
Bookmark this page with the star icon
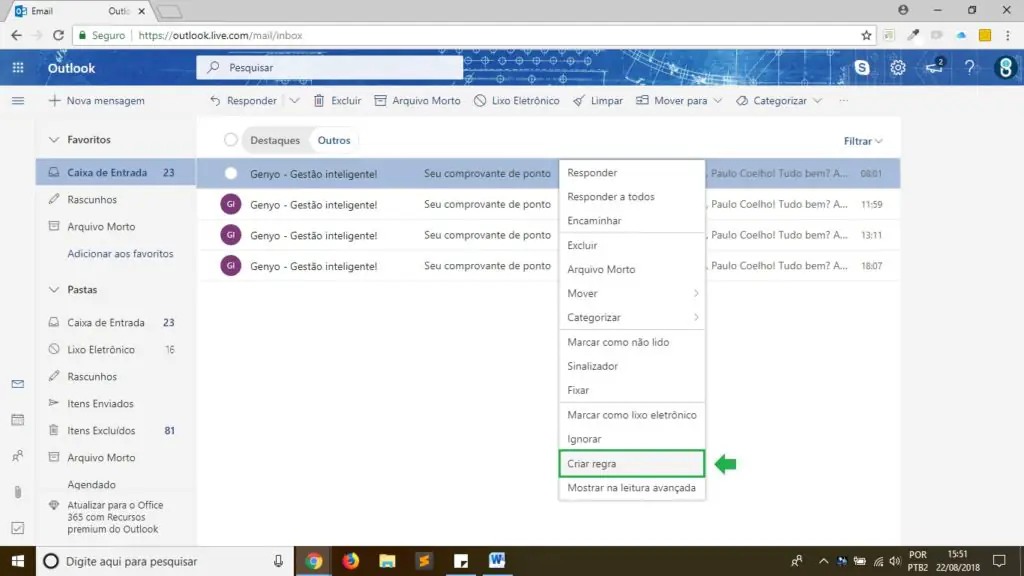866,35
